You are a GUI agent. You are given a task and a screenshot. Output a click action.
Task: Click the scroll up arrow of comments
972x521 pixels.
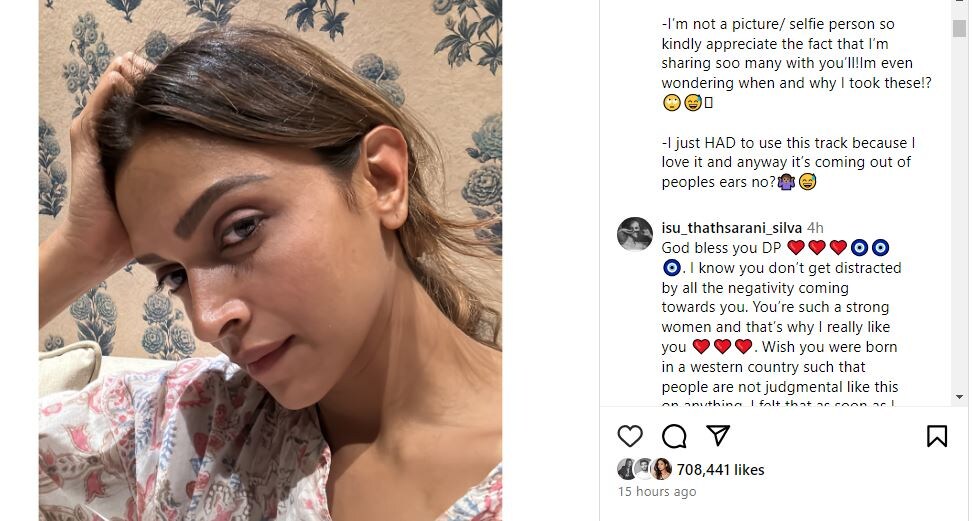coord(959,6)
